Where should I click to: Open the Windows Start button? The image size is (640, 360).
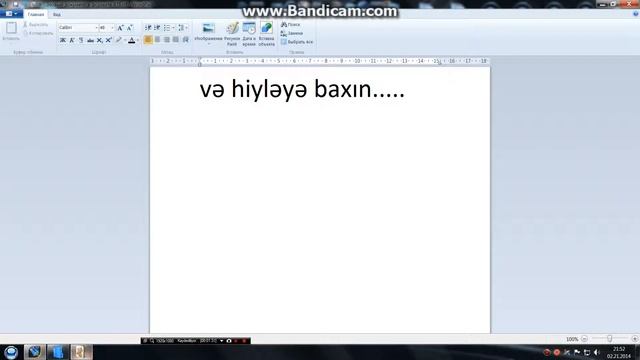pyautogui.click(x=11, y=352)
